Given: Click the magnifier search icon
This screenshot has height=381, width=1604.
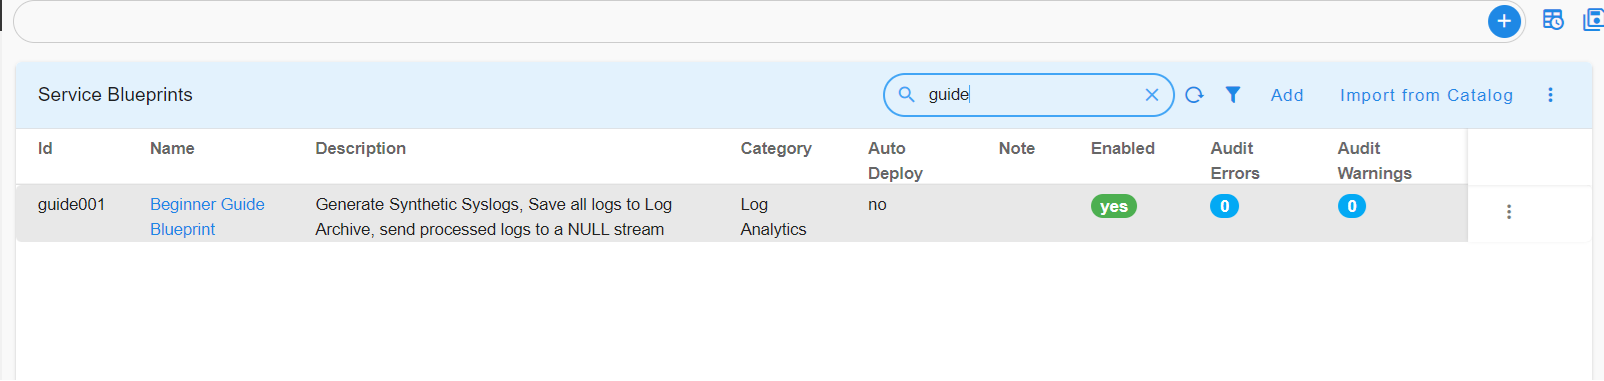Looking at the screenshot, I should [x=906, y=94].
